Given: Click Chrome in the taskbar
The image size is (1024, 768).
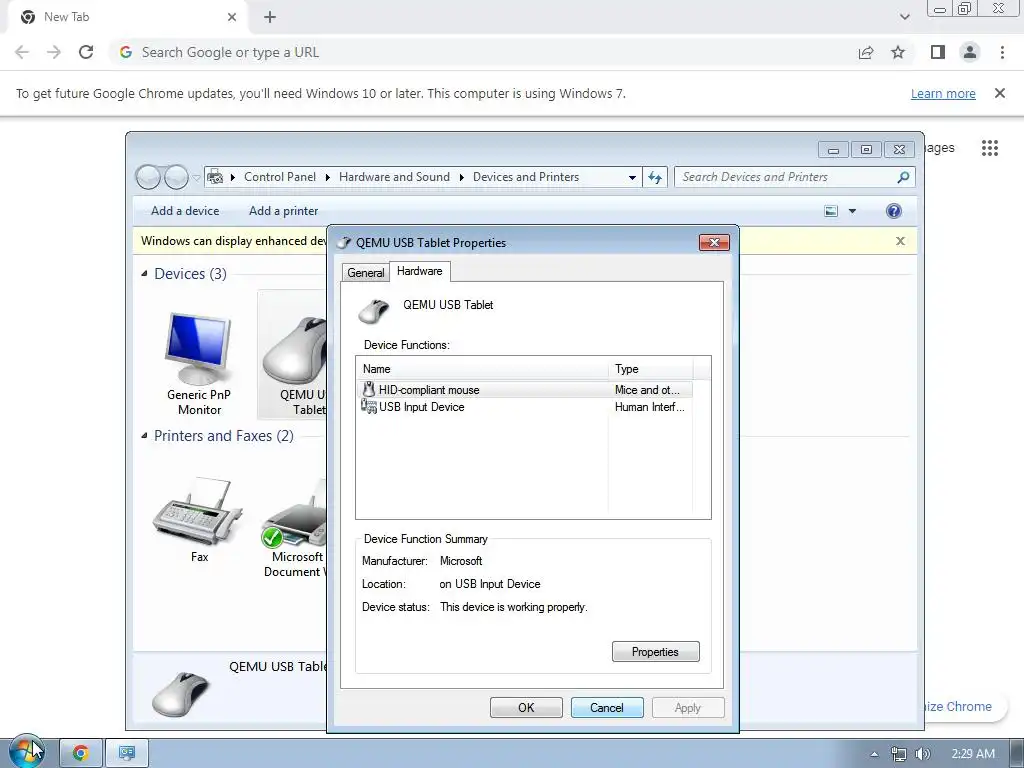Looking at the screenshot, I should [x=80, y=753].
